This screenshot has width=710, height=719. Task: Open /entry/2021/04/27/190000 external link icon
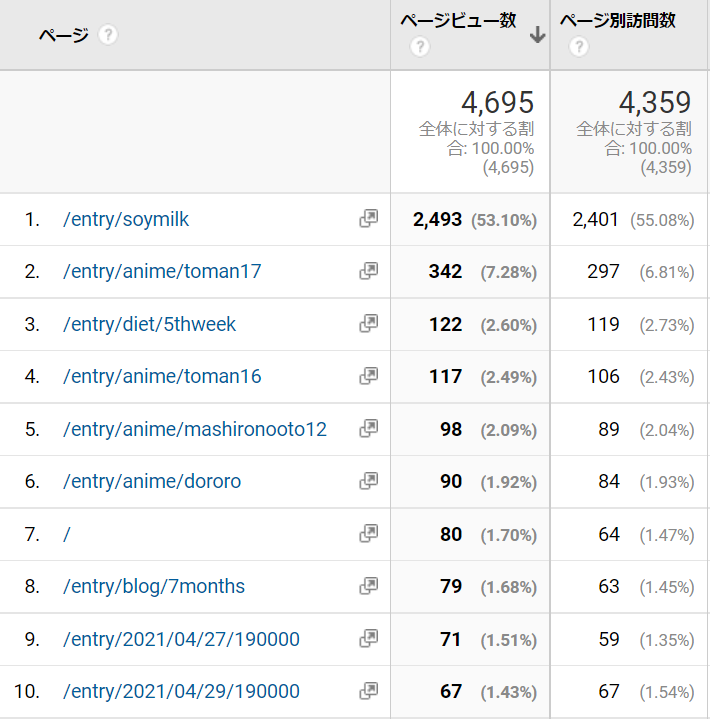[x=369, y=638]
